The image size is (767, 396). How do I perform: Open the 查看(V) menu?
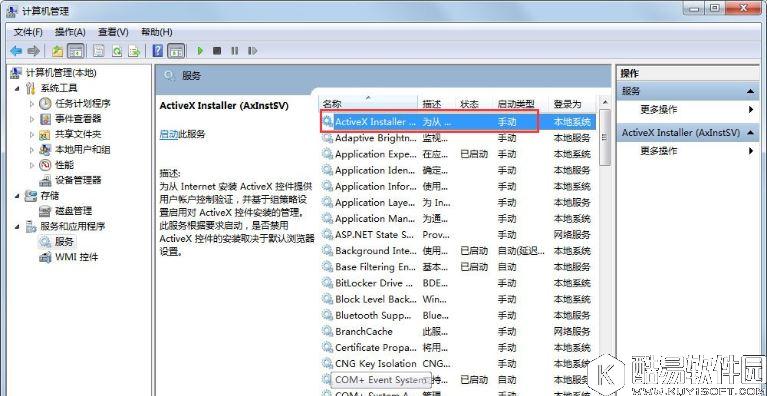113,32
